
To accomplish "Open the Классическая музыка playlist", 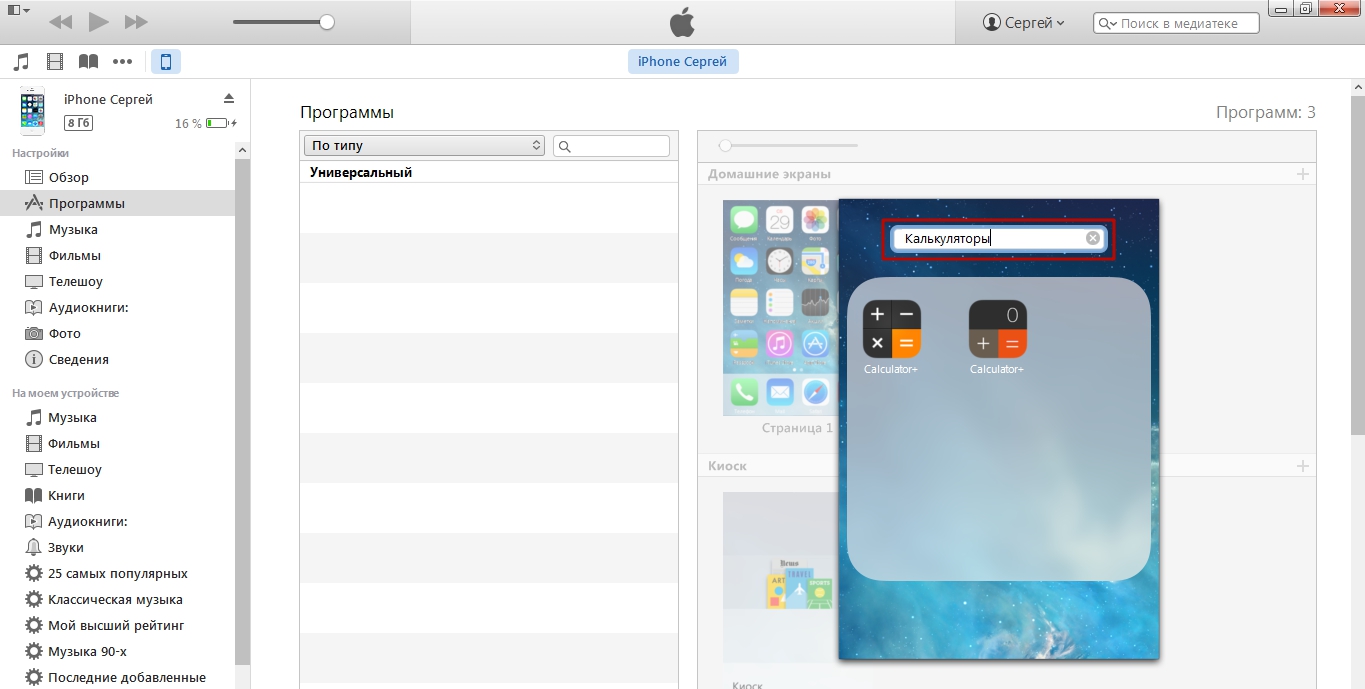I will [115, 599].
